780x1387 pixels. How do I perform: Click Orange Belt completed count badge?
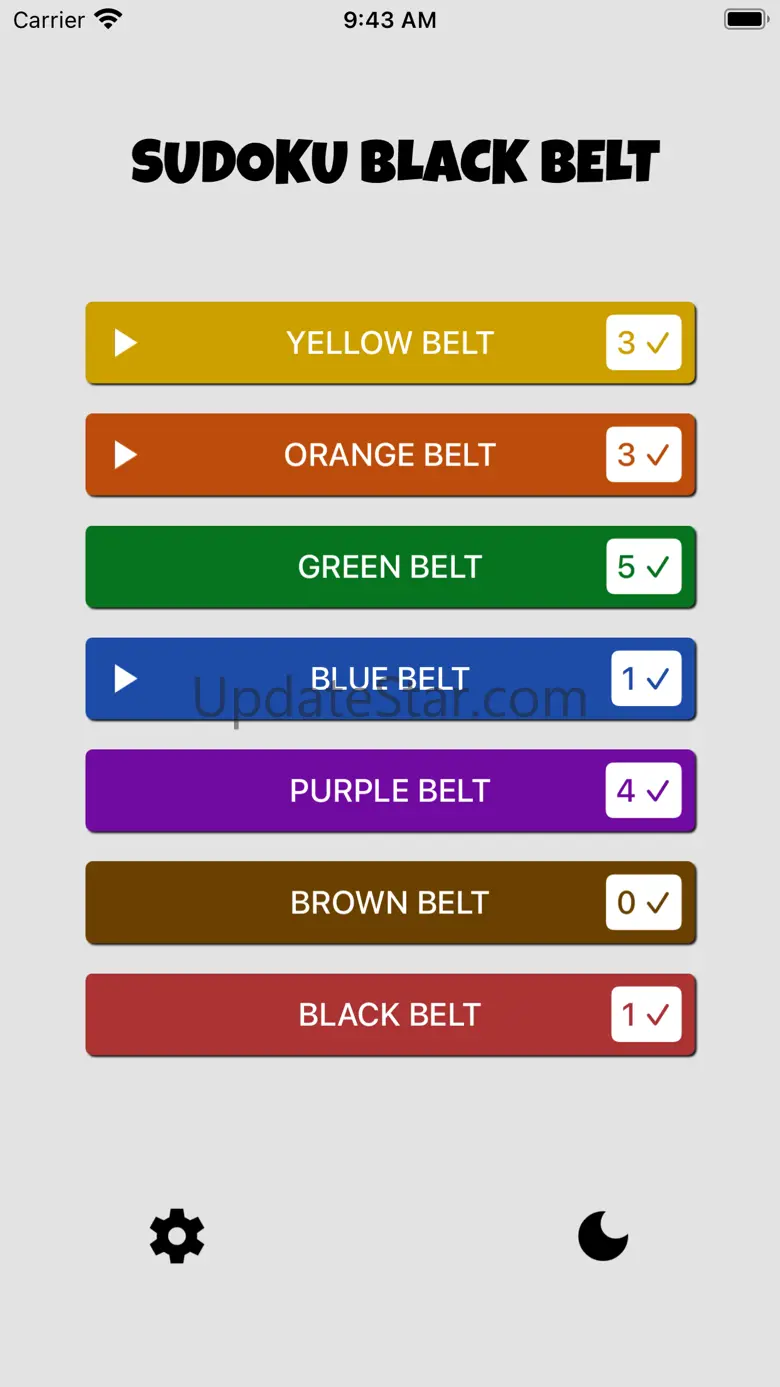point(643,455)
